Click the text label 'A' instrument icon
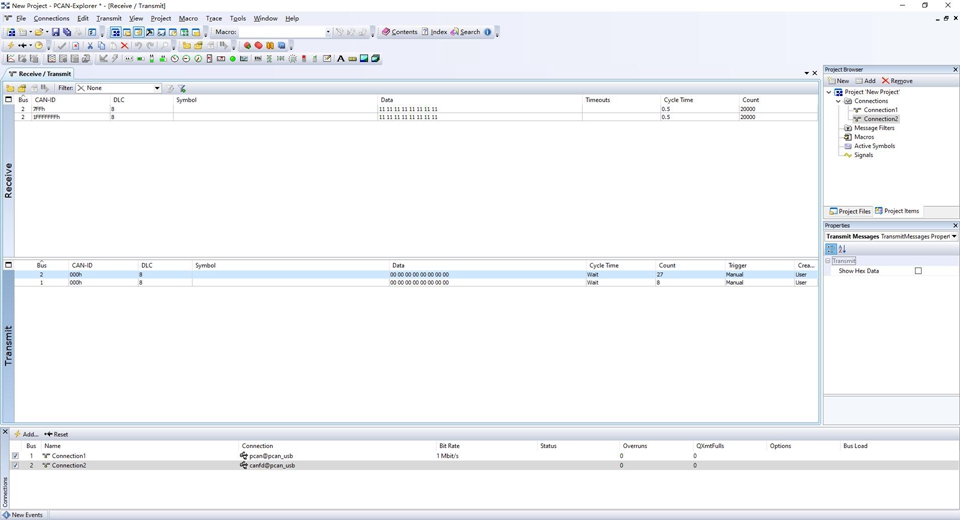This screenshot has height=520, width=960. [x=340, y=59]
